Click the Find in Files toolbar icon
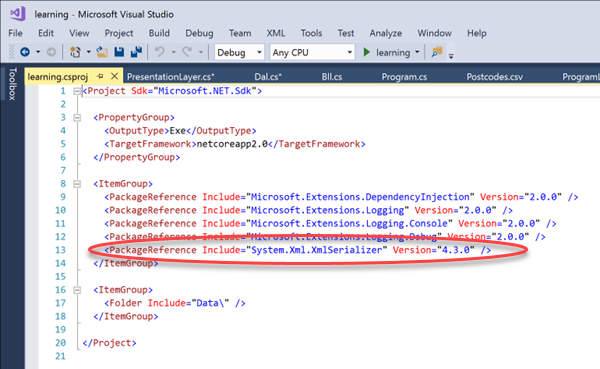 click(x=437, y=52)
